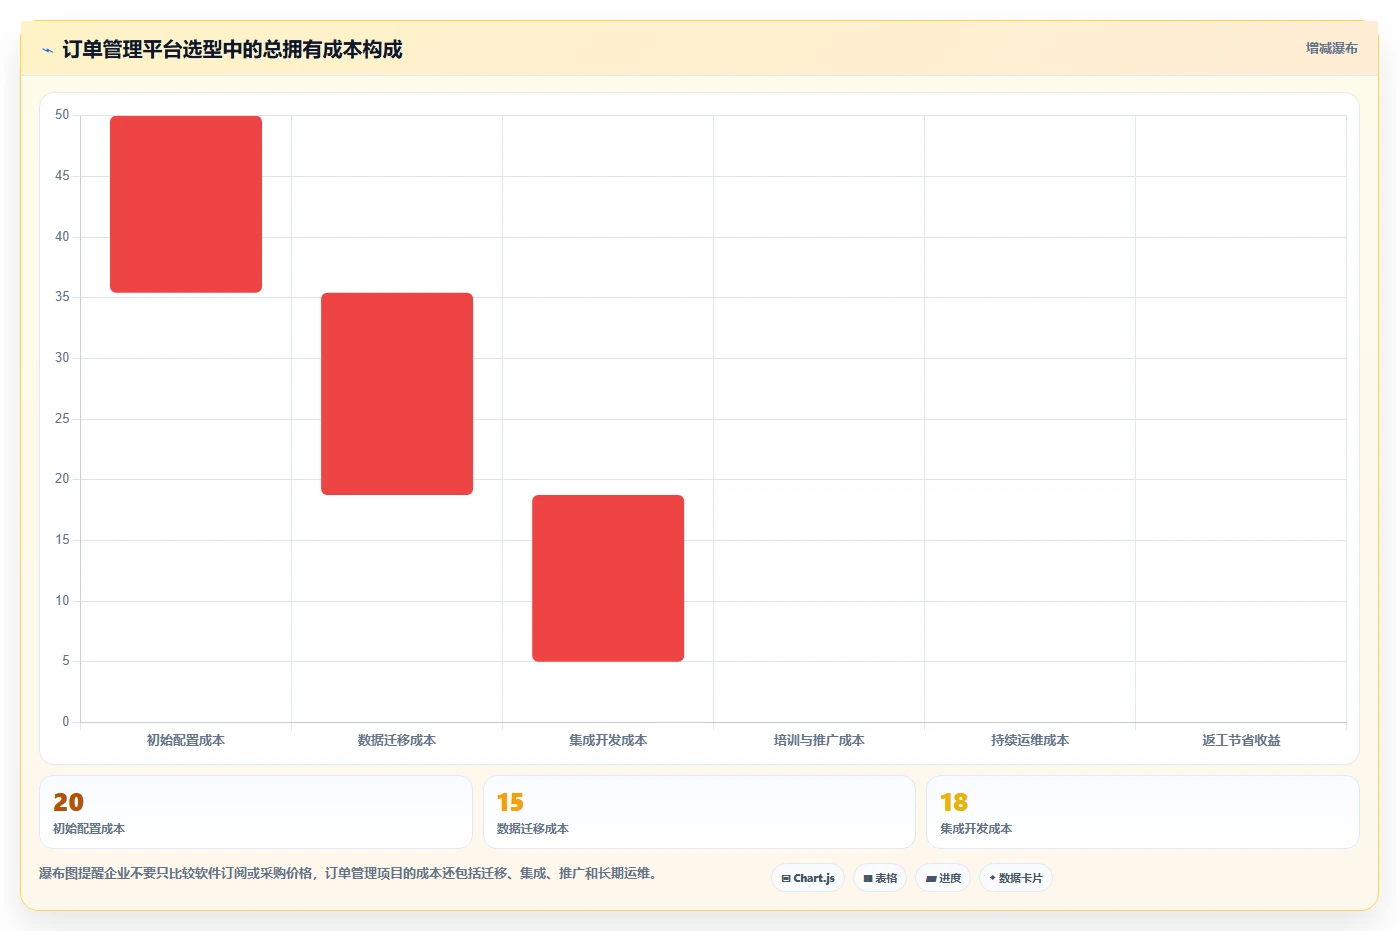Click the 进度 tag chip

point(943,878)
